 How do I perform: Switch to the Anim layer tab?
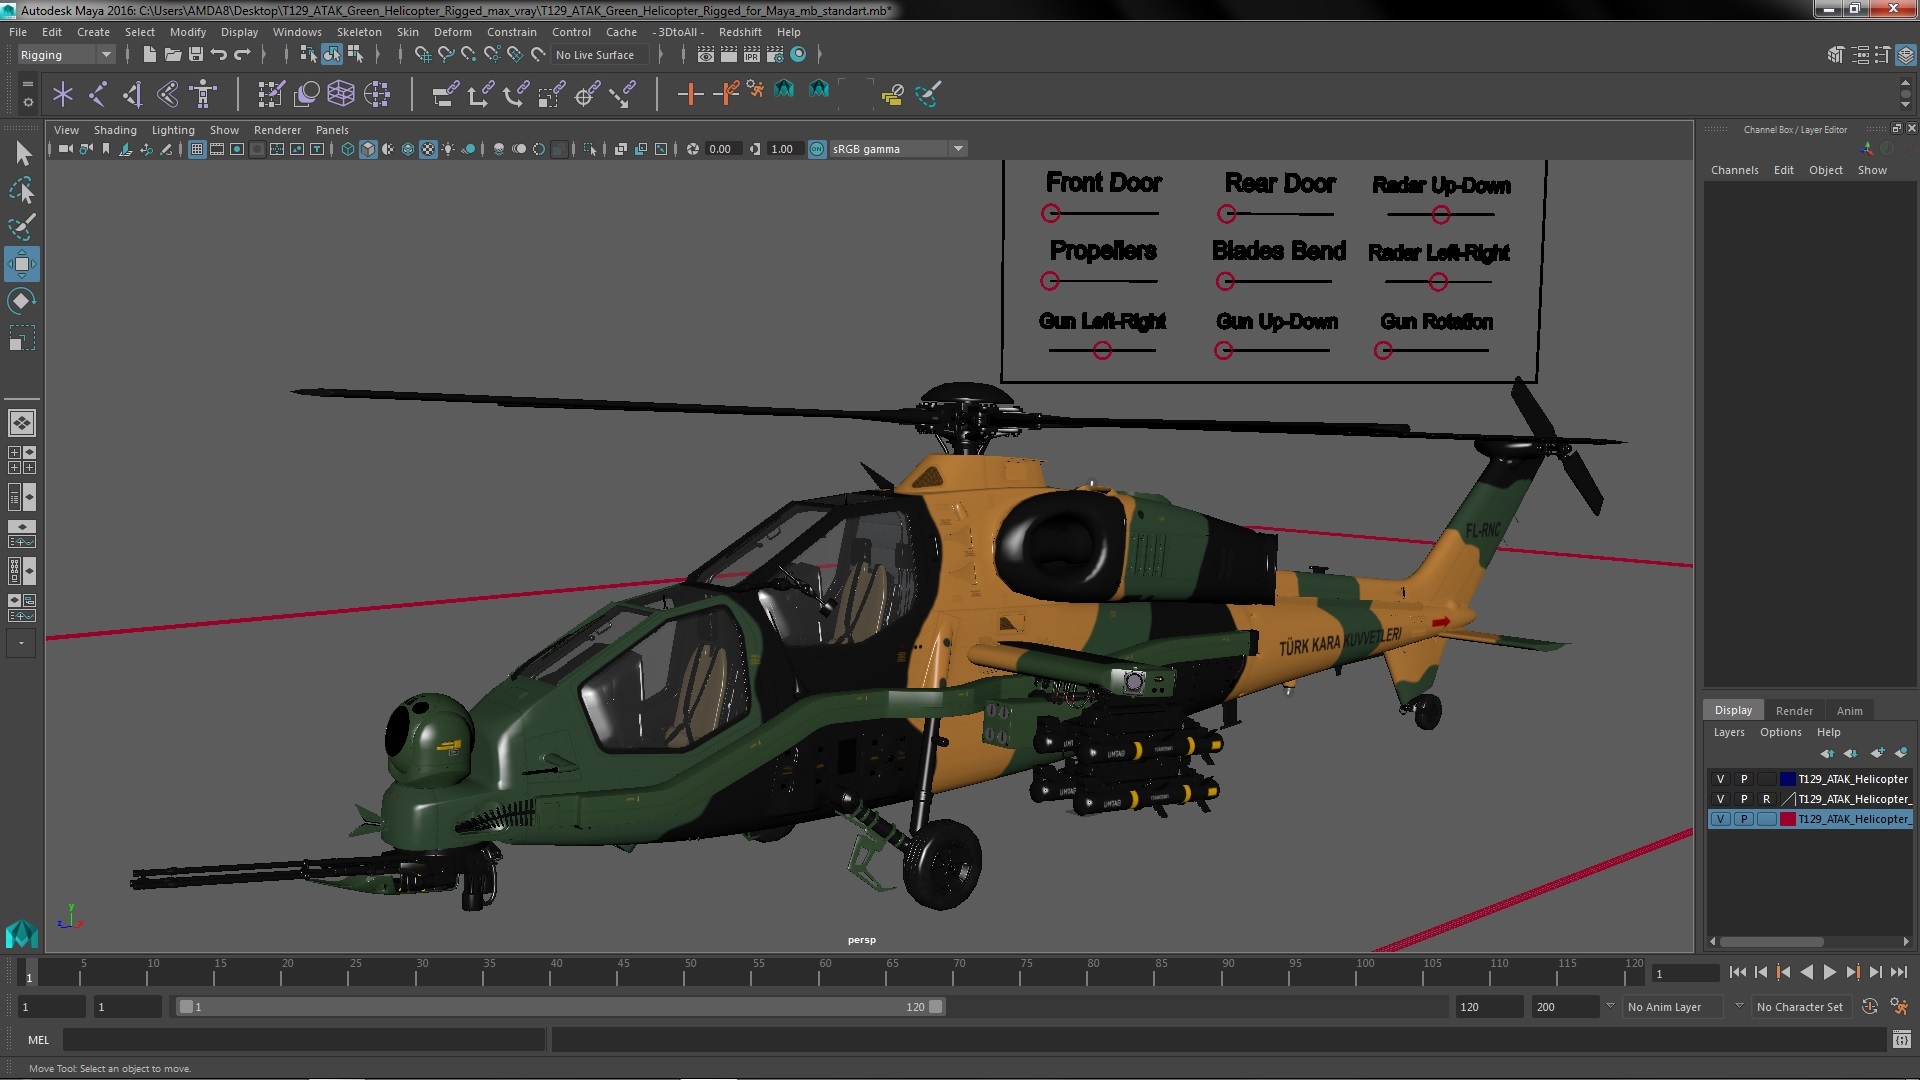pos(1849,711)
